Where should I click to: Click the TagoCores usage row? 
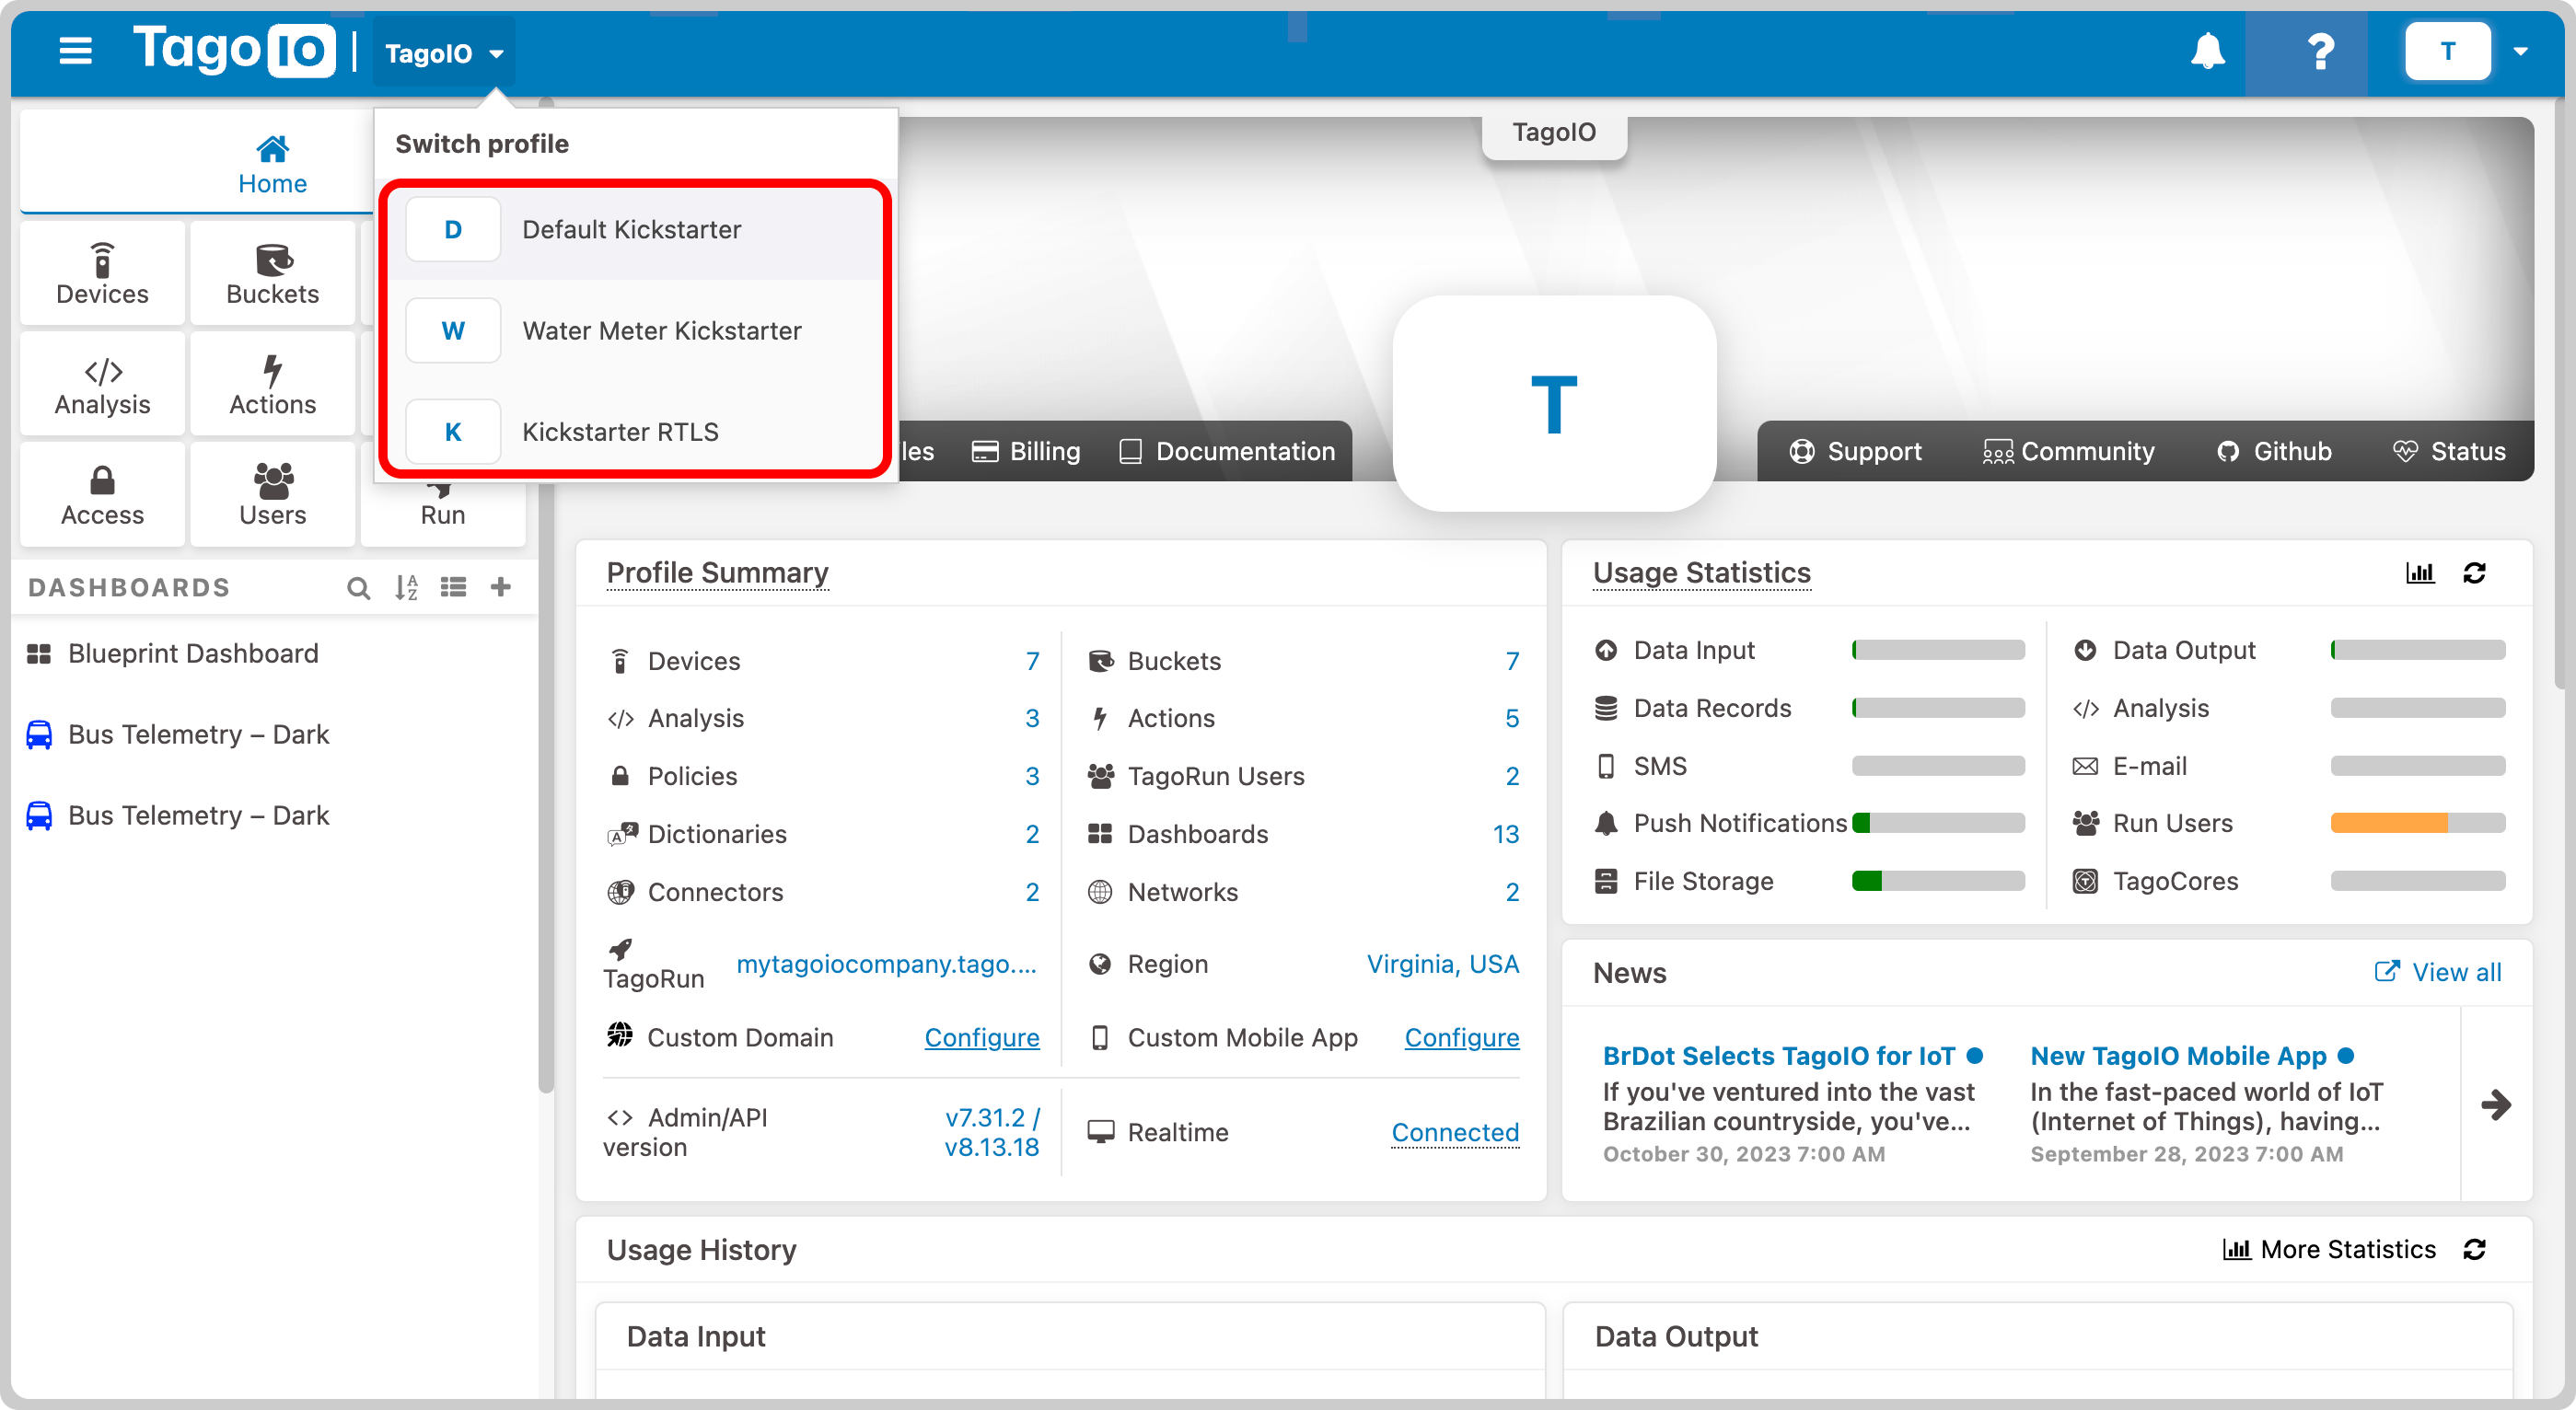2288,881
